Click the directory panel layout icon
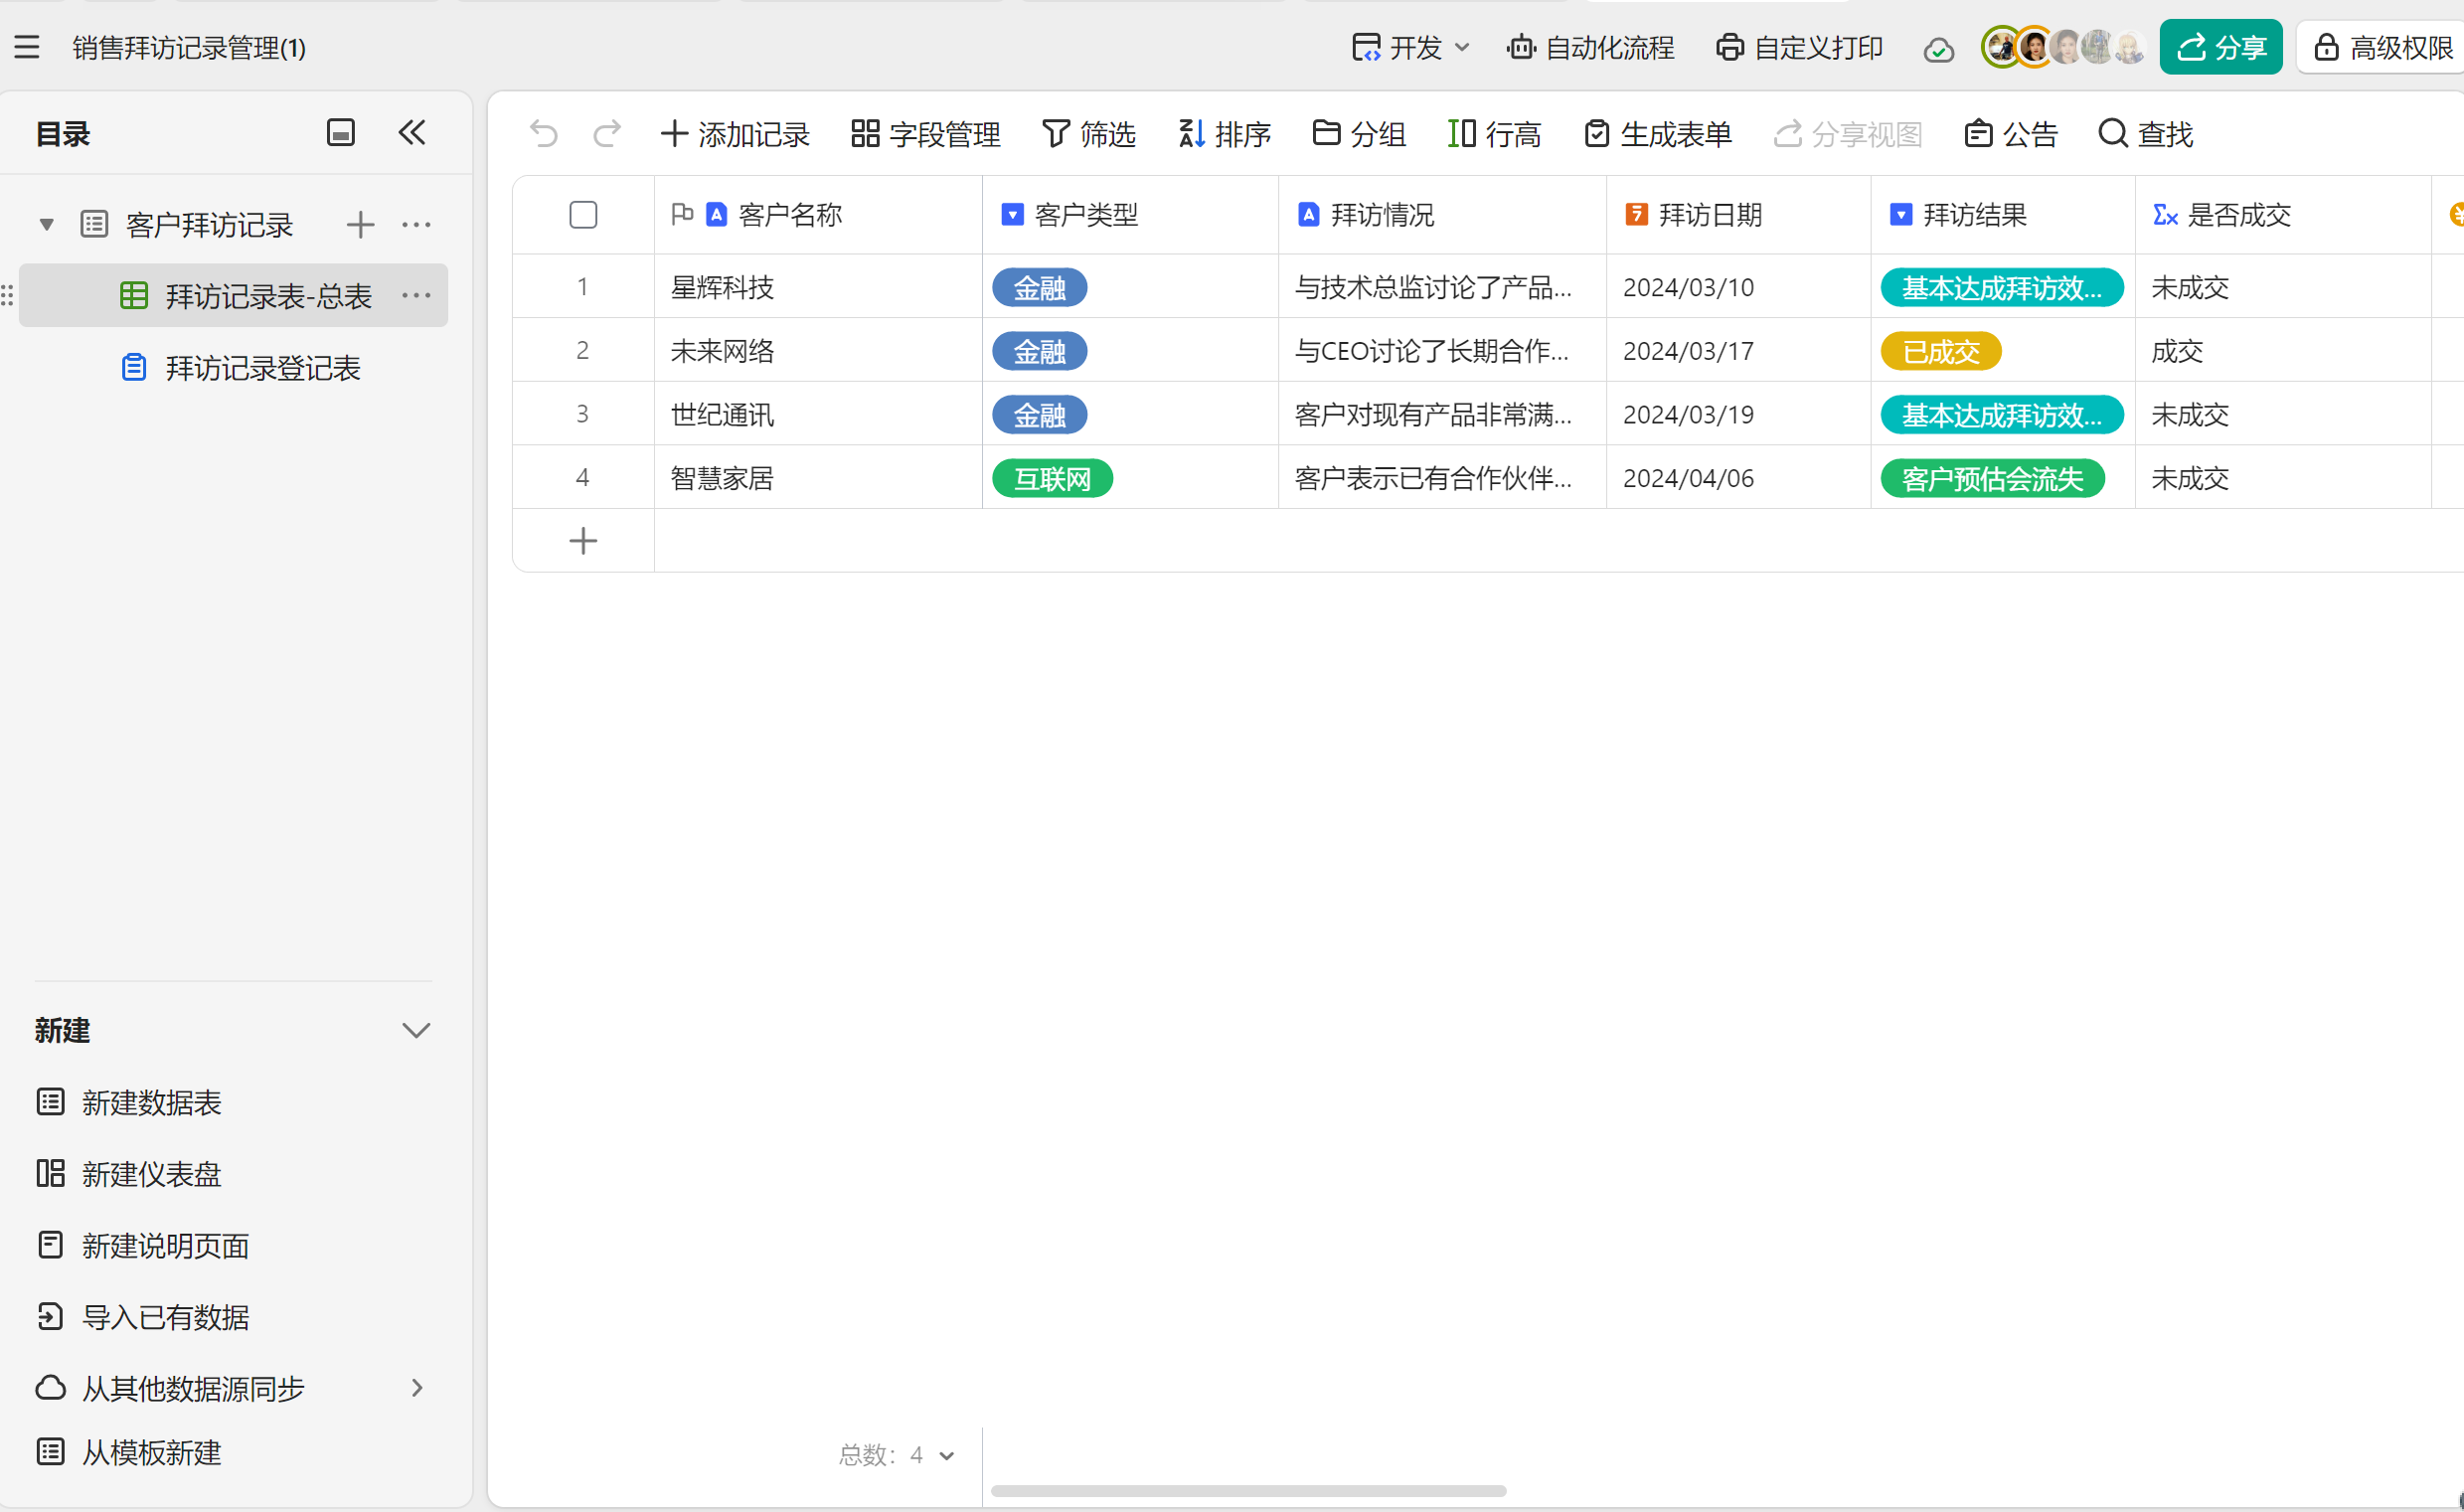2464x1512 pixels. (341, 132)
